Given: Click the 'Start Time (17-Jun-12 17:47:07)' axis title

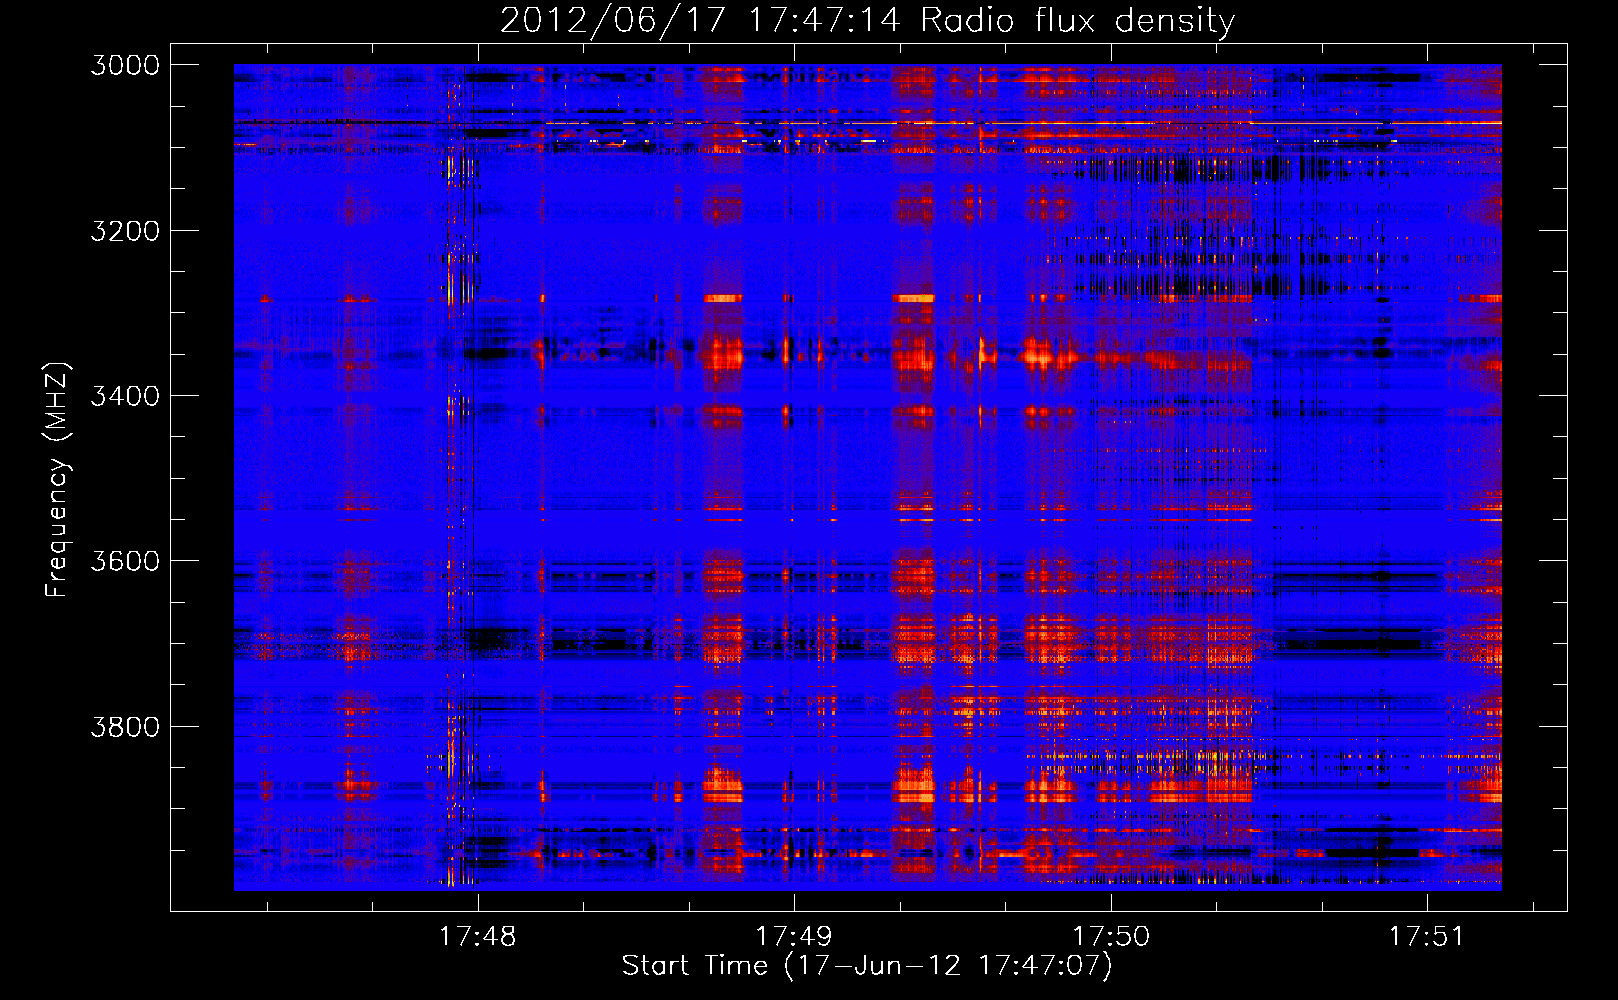Looking at the screenshot, I should coord(867,966).
